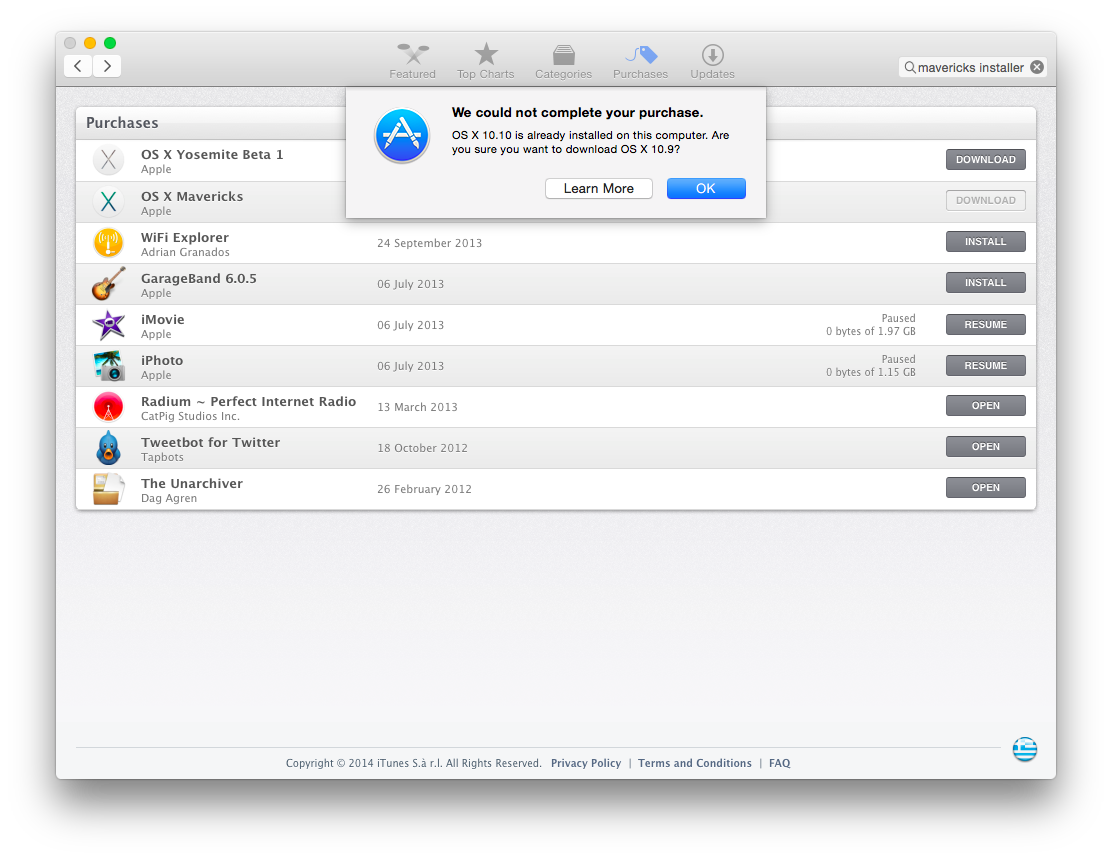Click the search field containing mavericks installer
Screen dimensions: 1112x859
coord(972,67)
